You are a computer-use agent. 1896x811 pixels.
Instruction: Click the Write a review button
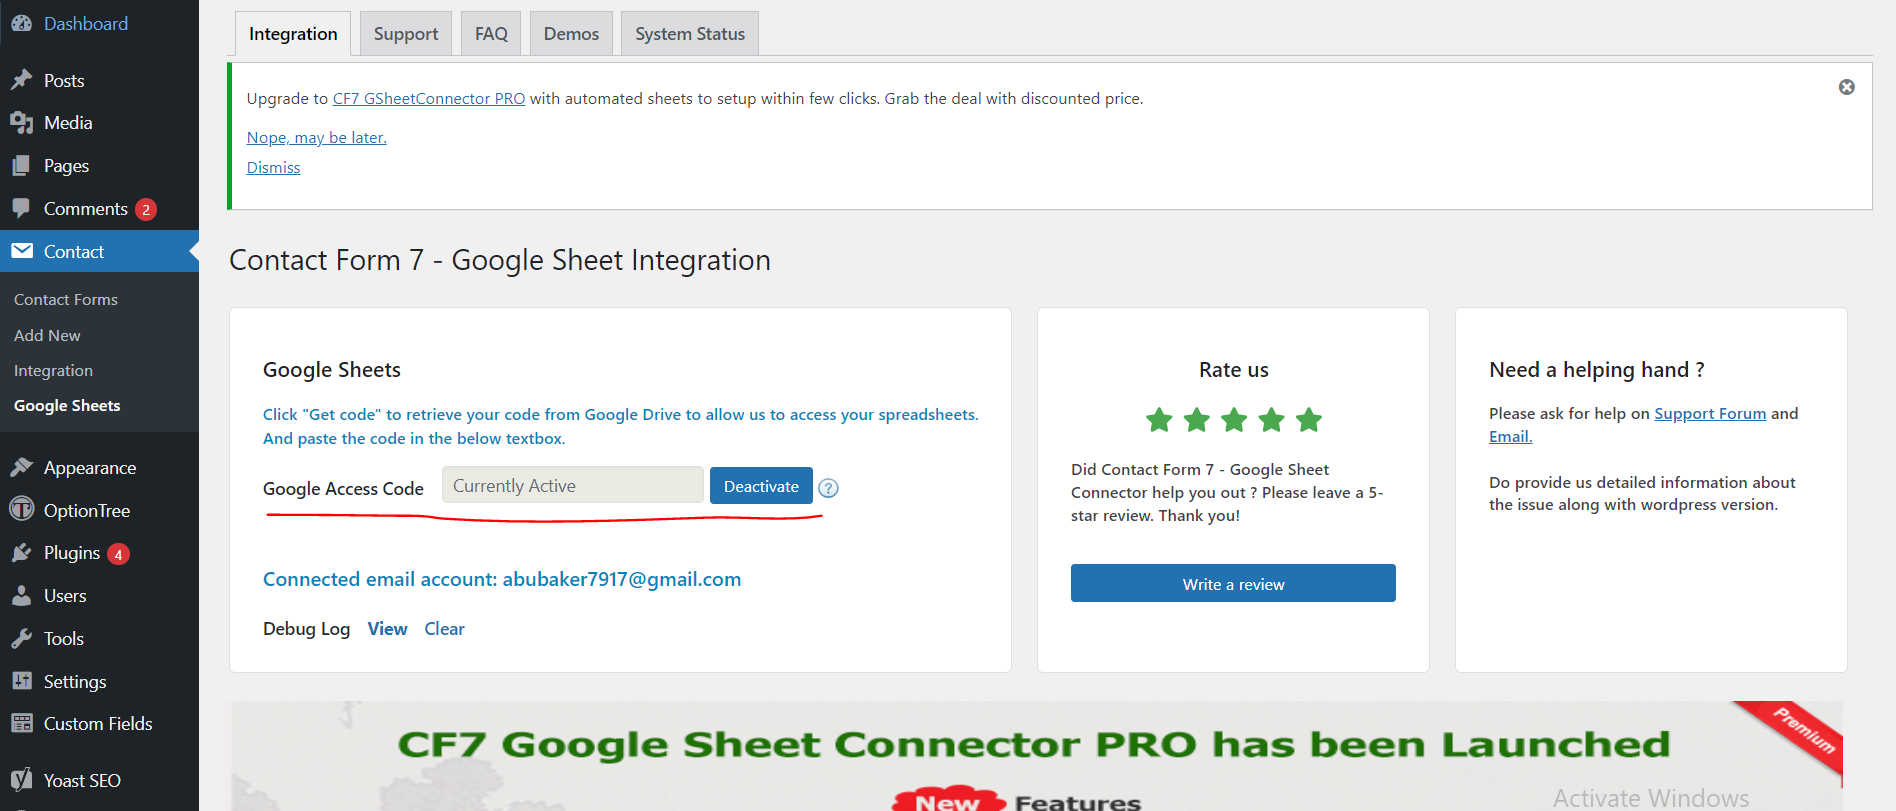tap(1233, 583)
